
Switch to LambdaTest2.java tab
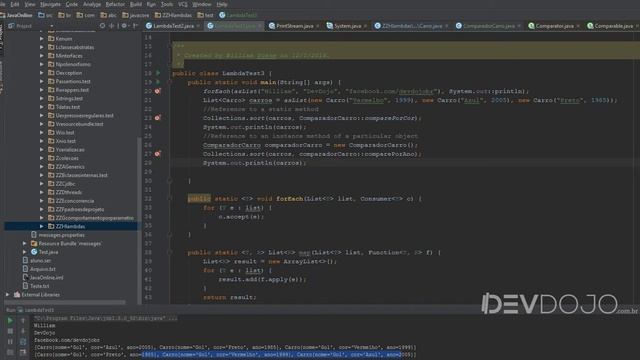(x=173, y=26)
